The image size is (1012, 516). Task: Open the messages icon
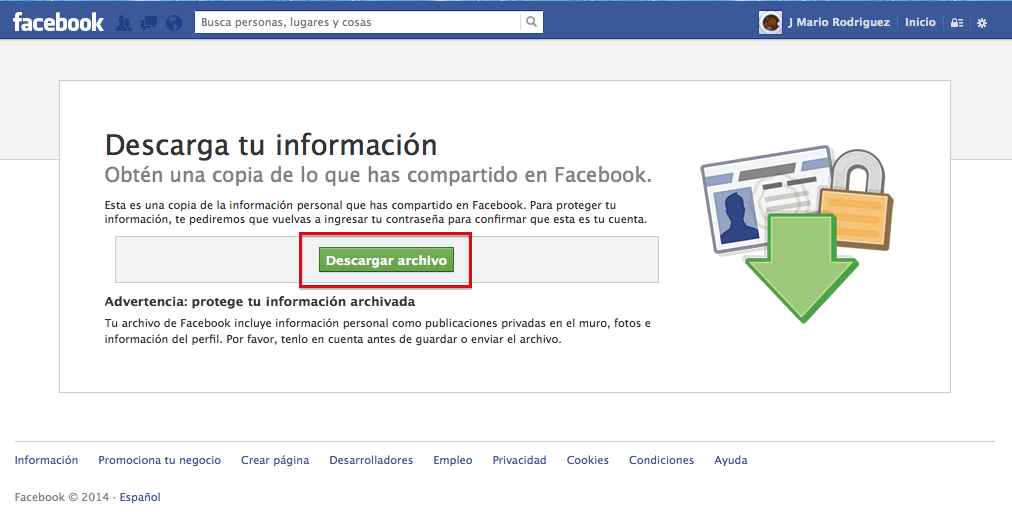pyautogui.click(x=149, y=23)
